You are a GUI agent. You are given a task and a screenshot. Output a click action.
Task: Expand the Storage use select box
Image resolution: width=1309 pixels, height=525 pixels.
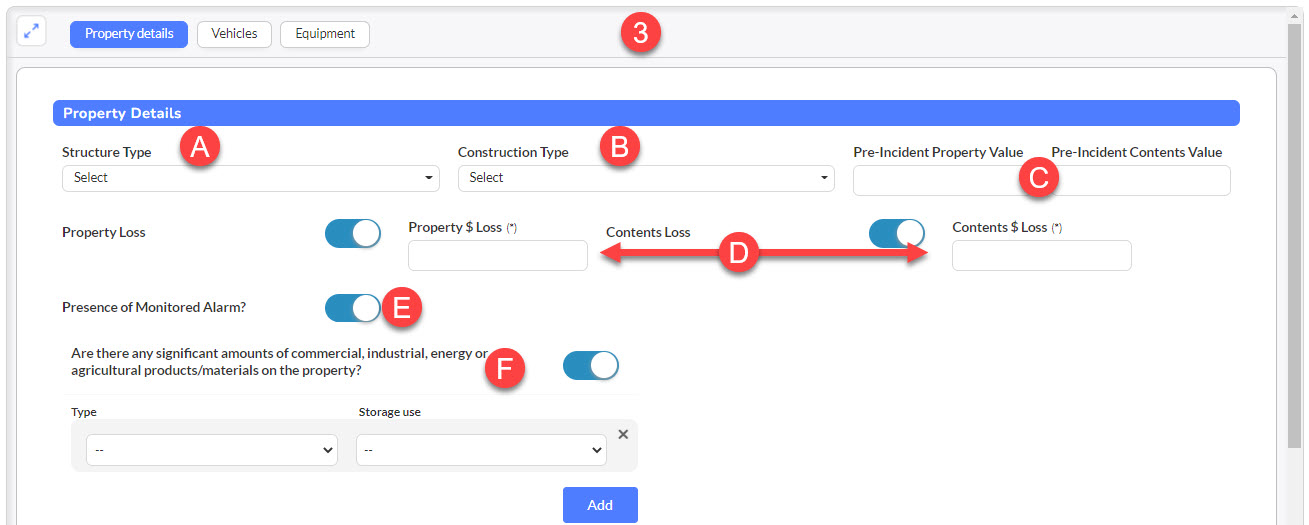[x=481, y=450]
